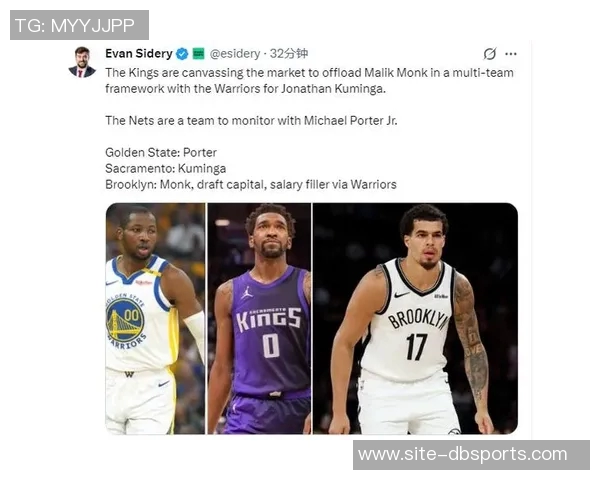Click the Grok slashed-circle icon
Screen dimensions: 600x480
click(490, 54)
